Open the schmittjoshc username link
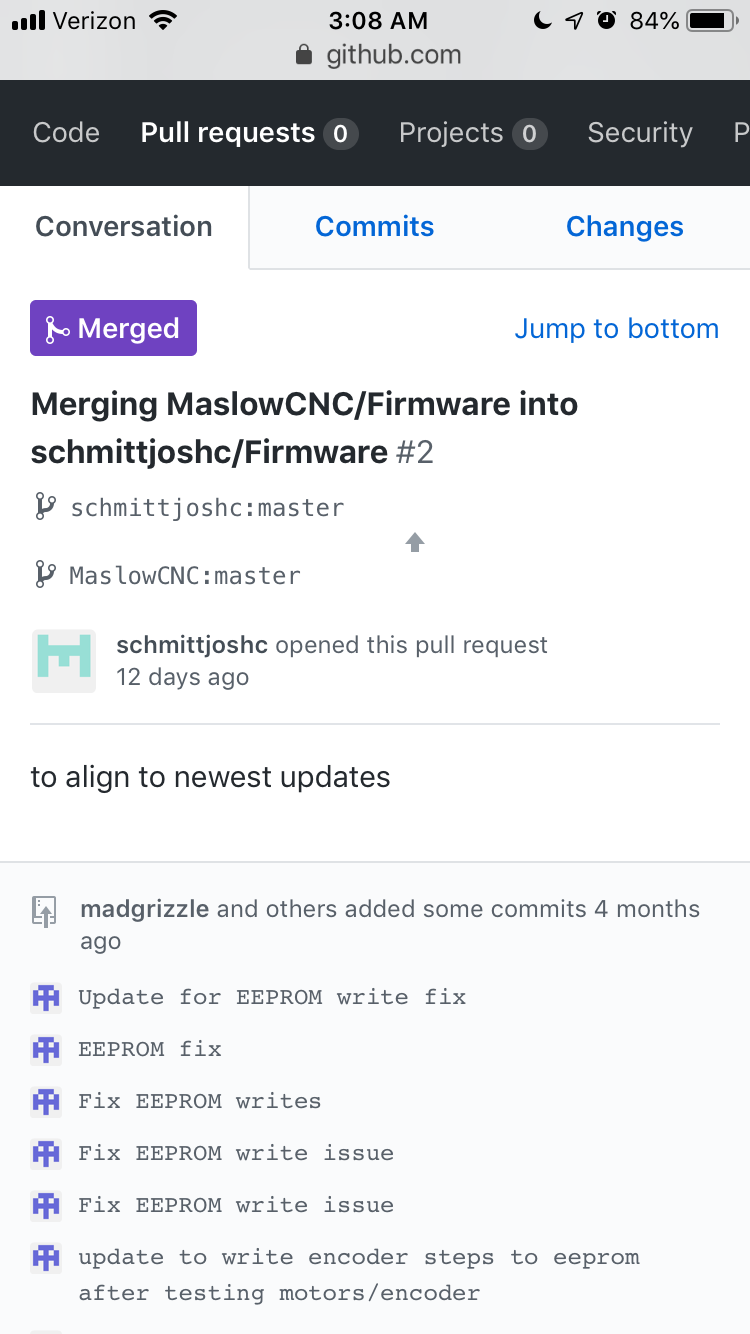Screen dimensions: 750x1334 tap(192, 645)
